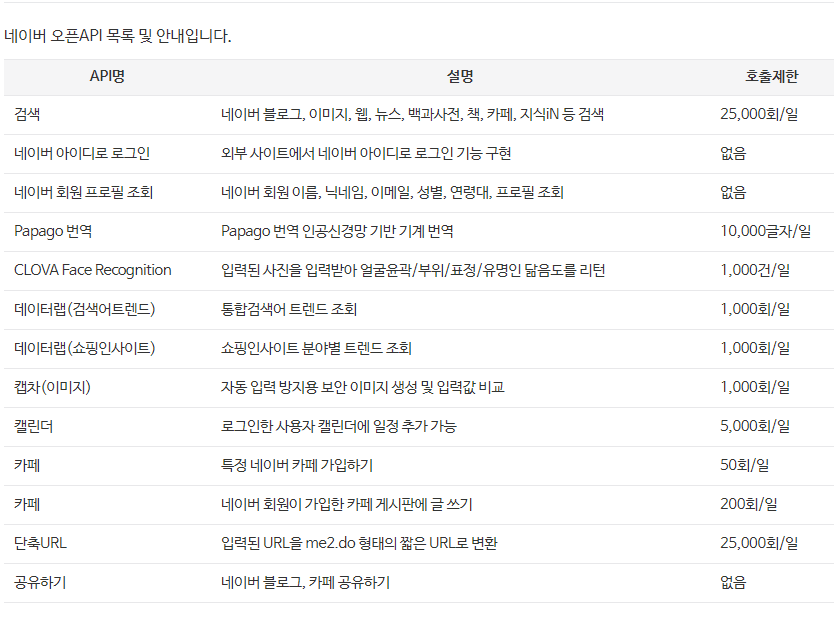This screenshot has width=838, height=617.
Task: Select the 'Papago 번역' API name cell
Action: tap(53, 232)
